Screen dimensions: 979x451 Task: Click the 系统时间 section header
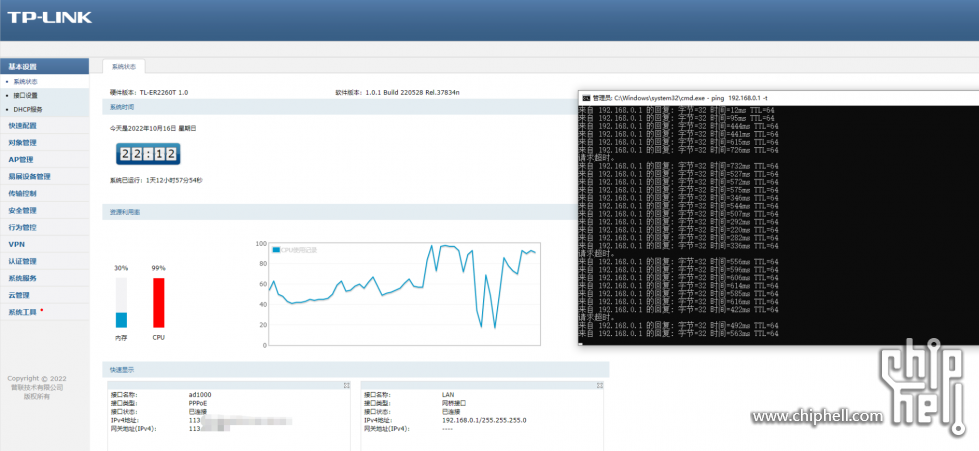[x=340, y=107]
